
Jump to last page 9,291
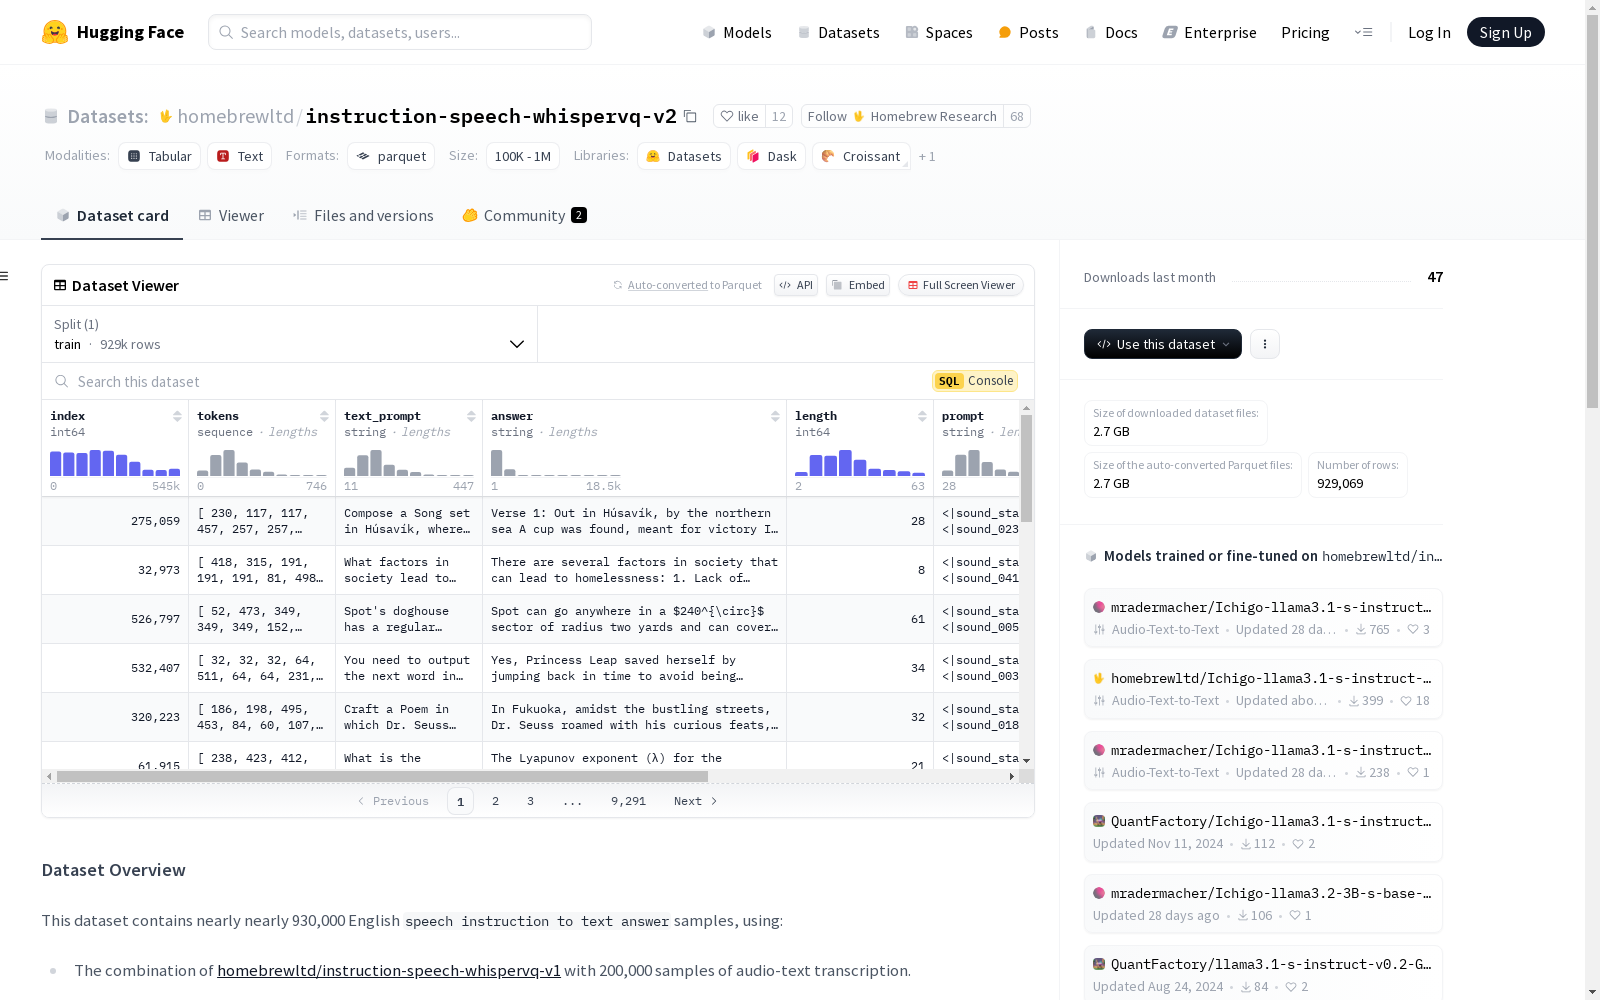[628, 801]
